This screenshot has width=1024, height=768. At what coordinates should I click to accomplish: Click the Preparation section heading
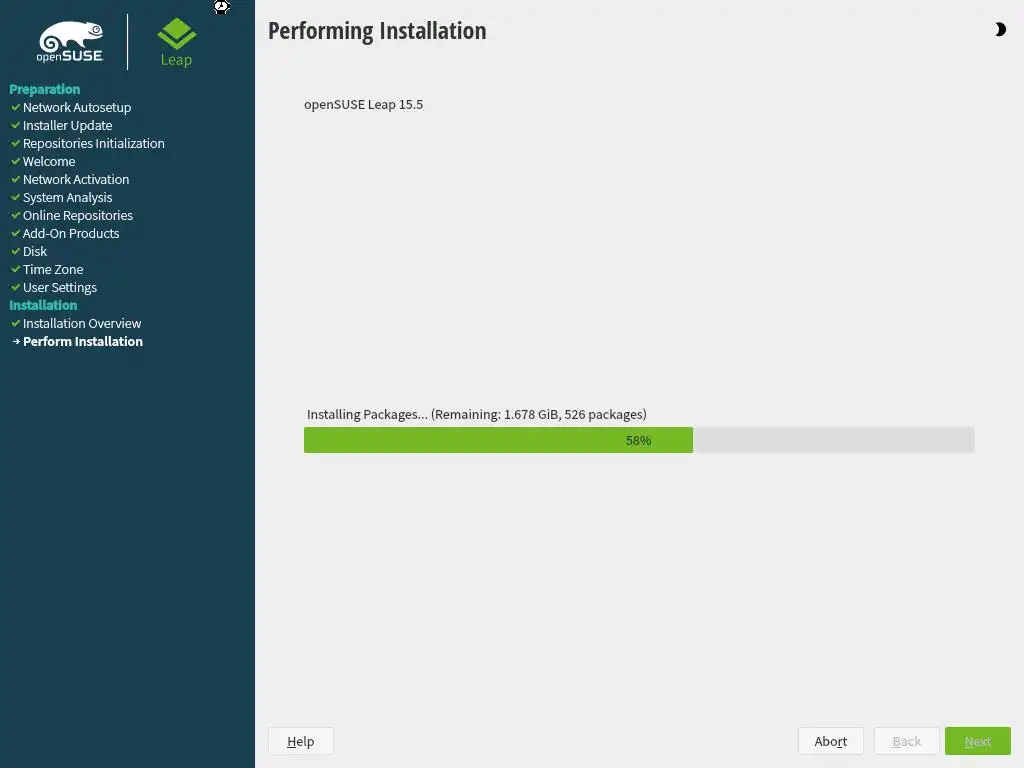click(44, 89)
